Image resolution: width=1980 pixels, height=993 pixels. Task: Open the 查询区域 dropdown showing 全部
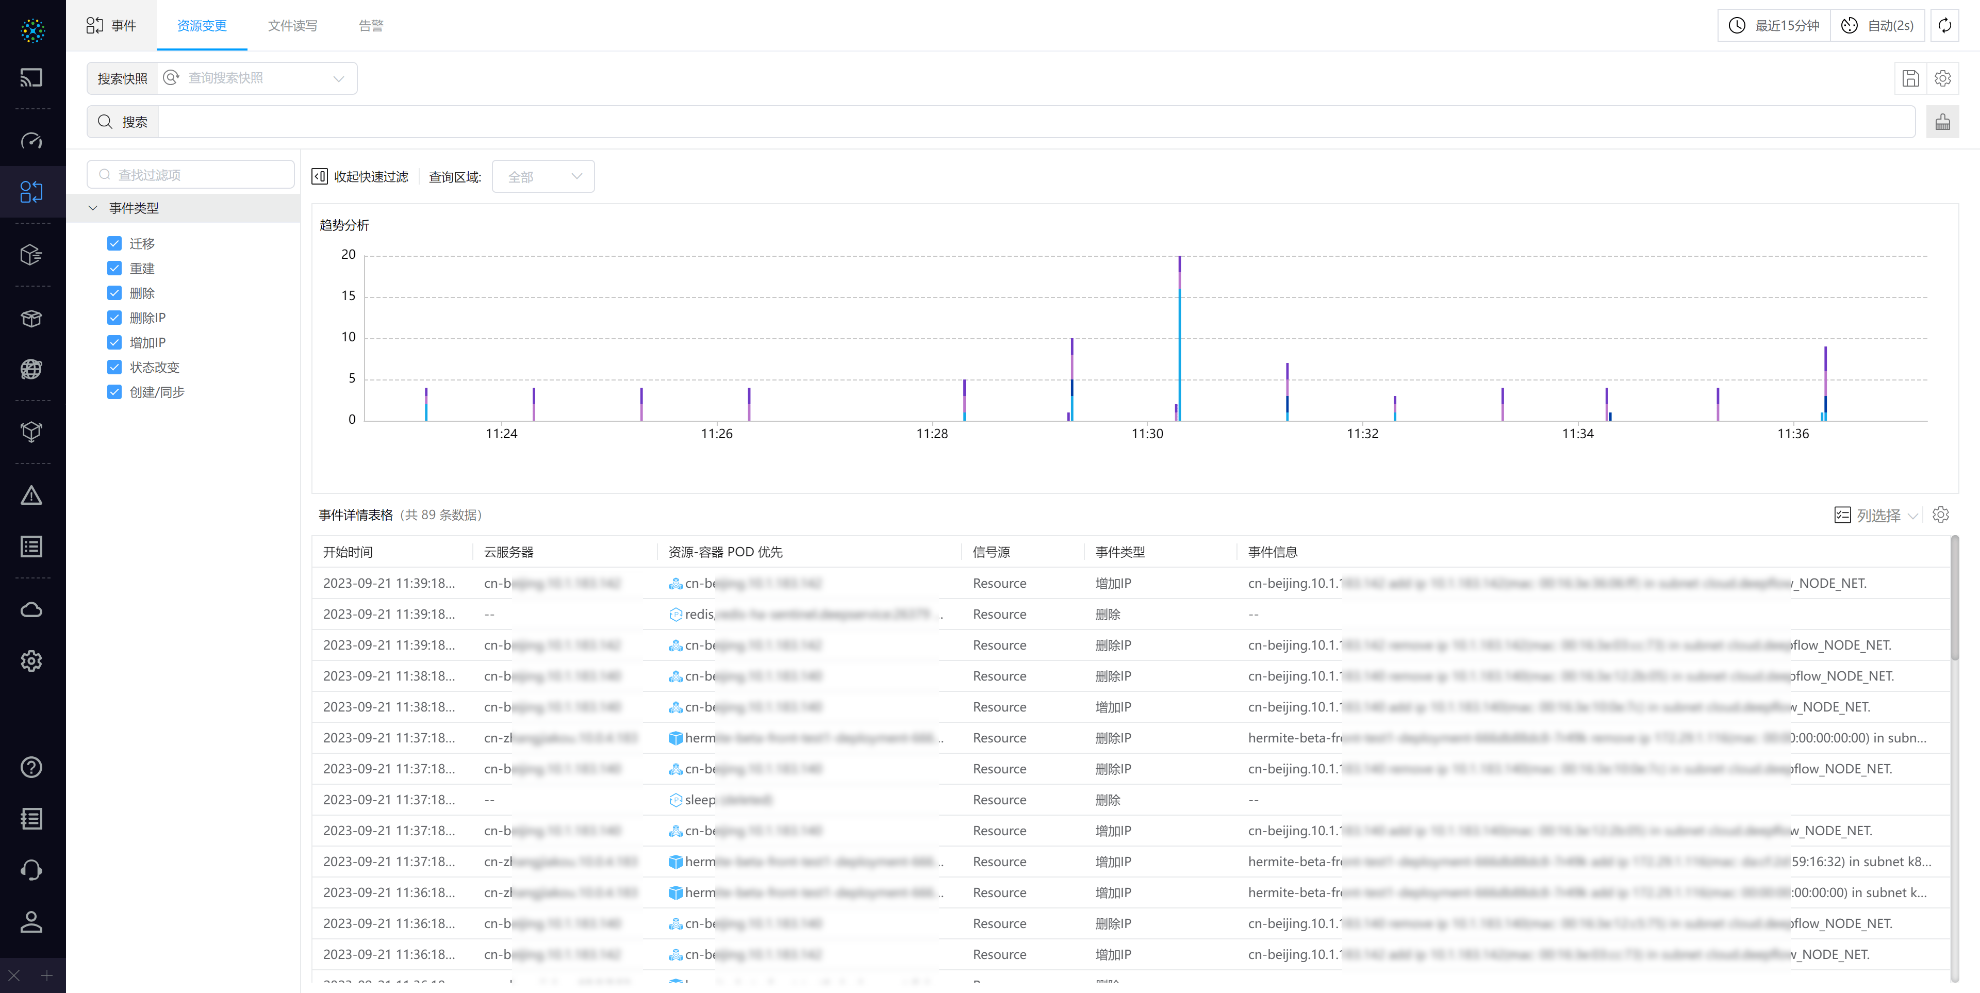[x=543, y=177]
